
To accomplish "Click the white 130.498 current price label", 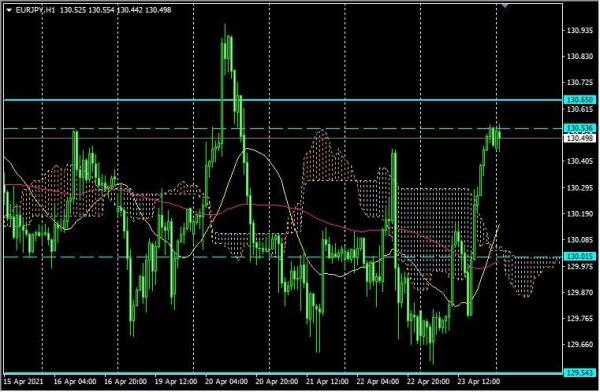I will click(580, 138).
